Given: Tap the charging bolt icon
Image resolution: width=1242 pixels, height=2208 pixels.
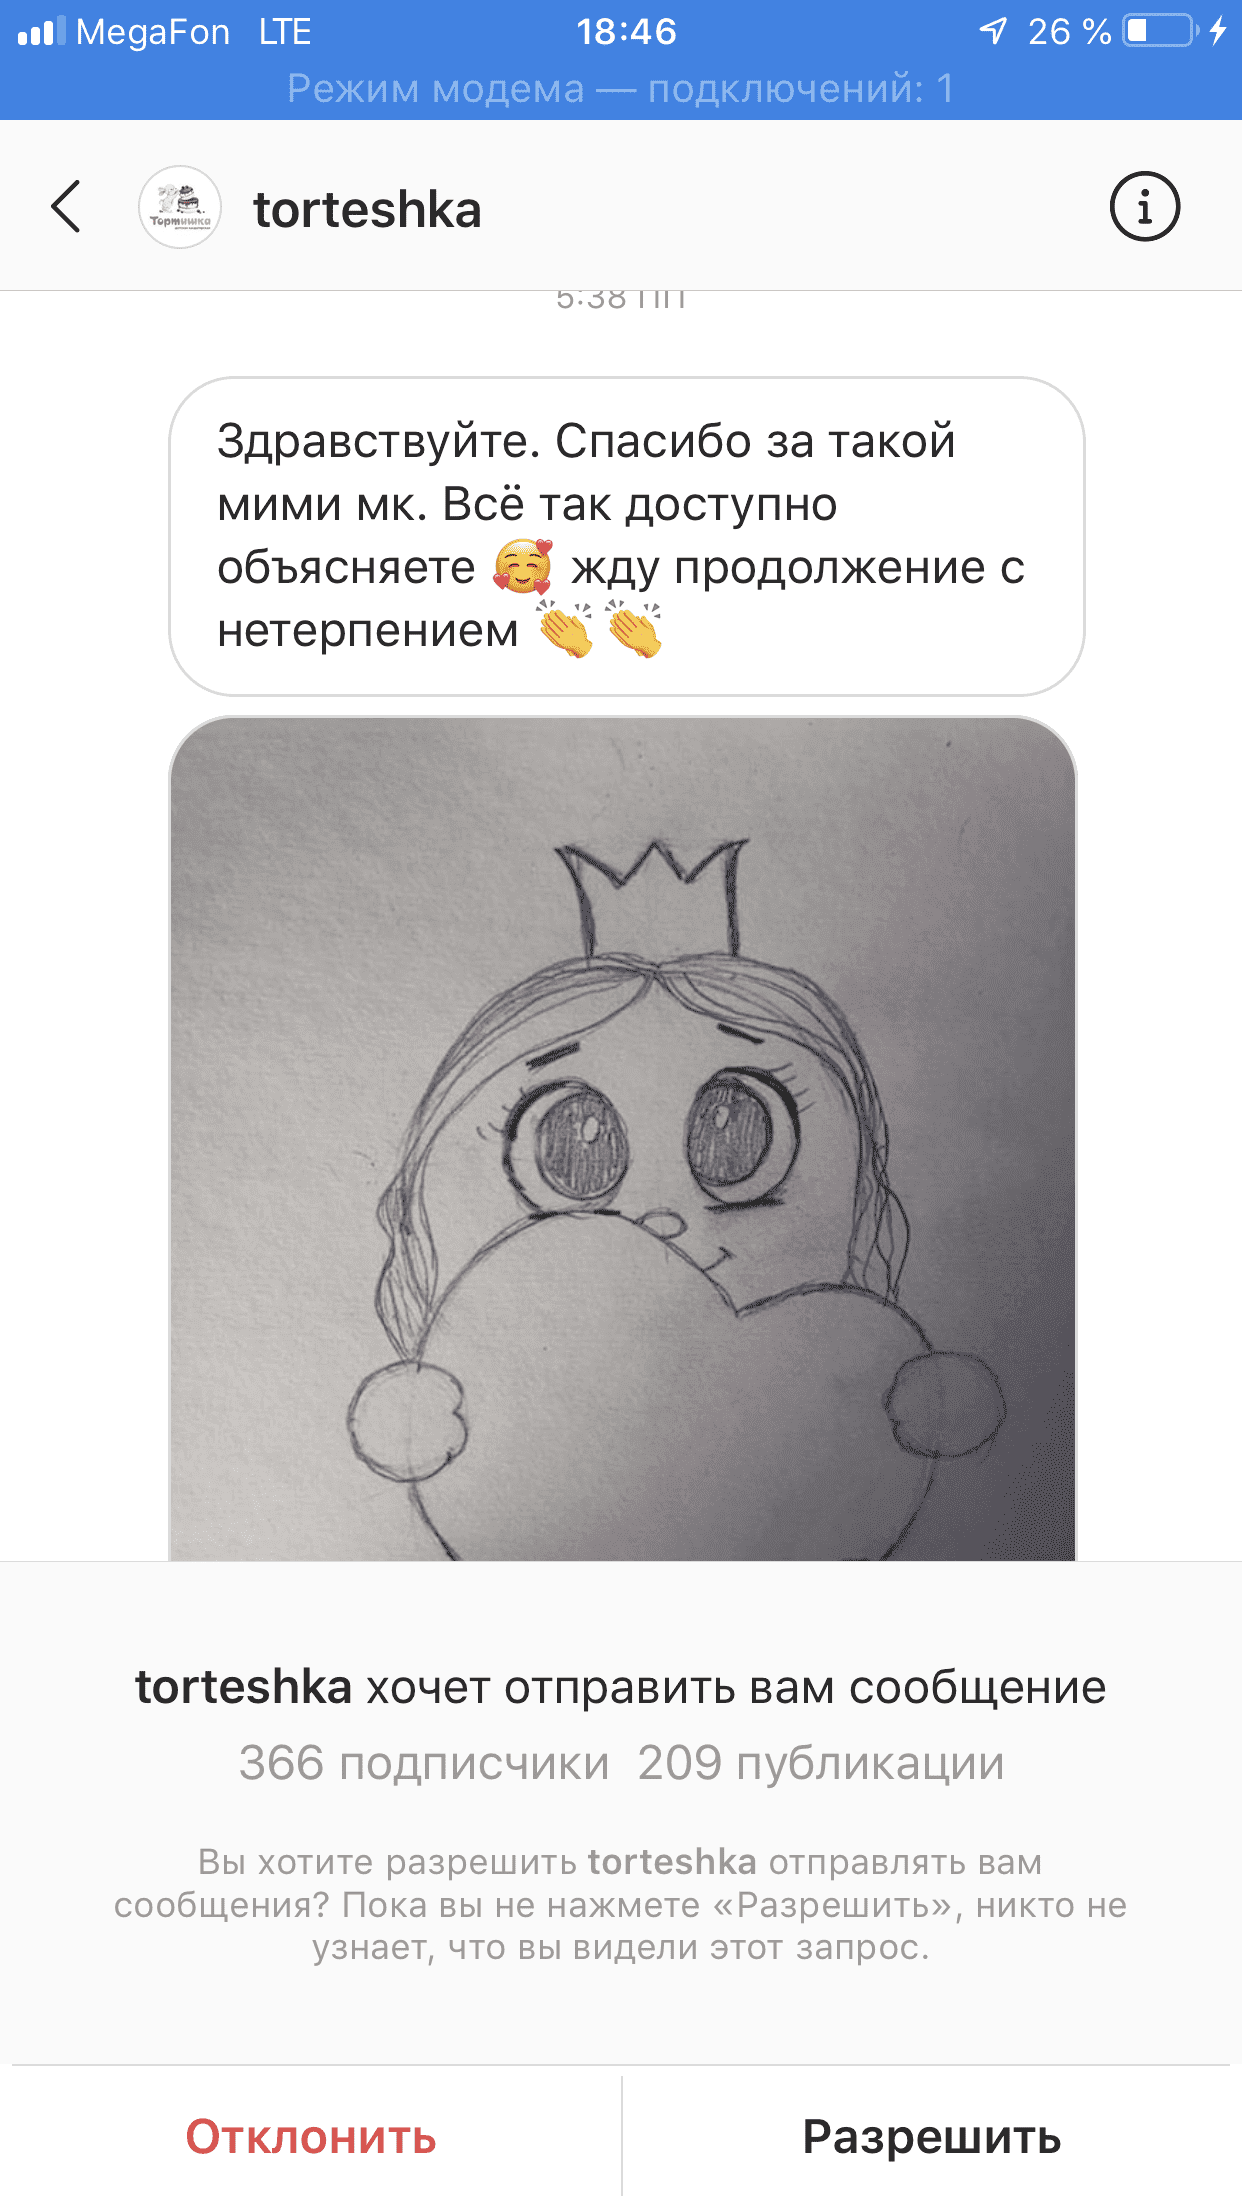Looking at the screenshot, I should (x=1217, y=31).
